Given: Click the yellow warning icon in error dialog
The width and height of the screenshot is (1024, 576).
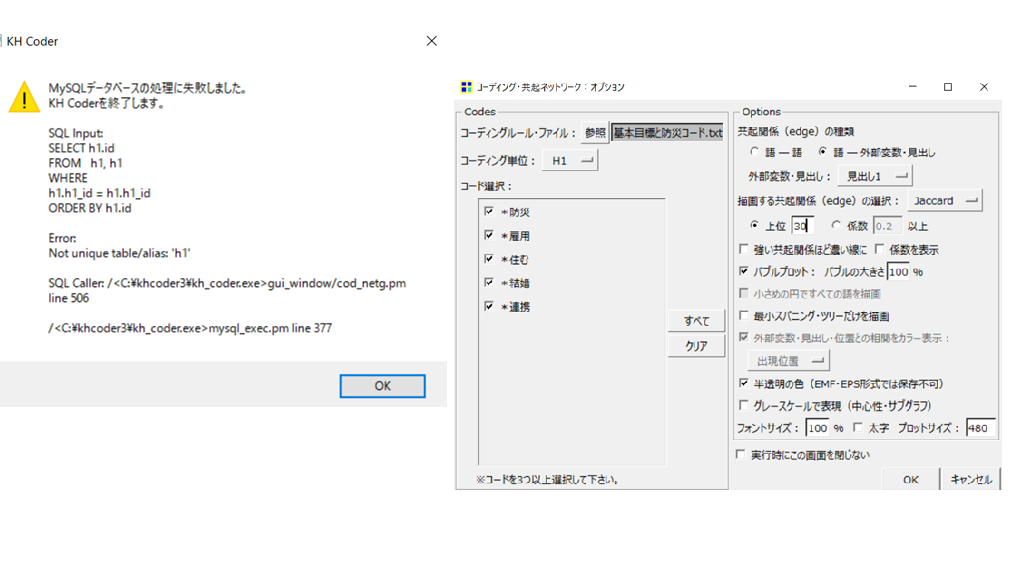Looking at the screenshot, I should coord(24,97).
